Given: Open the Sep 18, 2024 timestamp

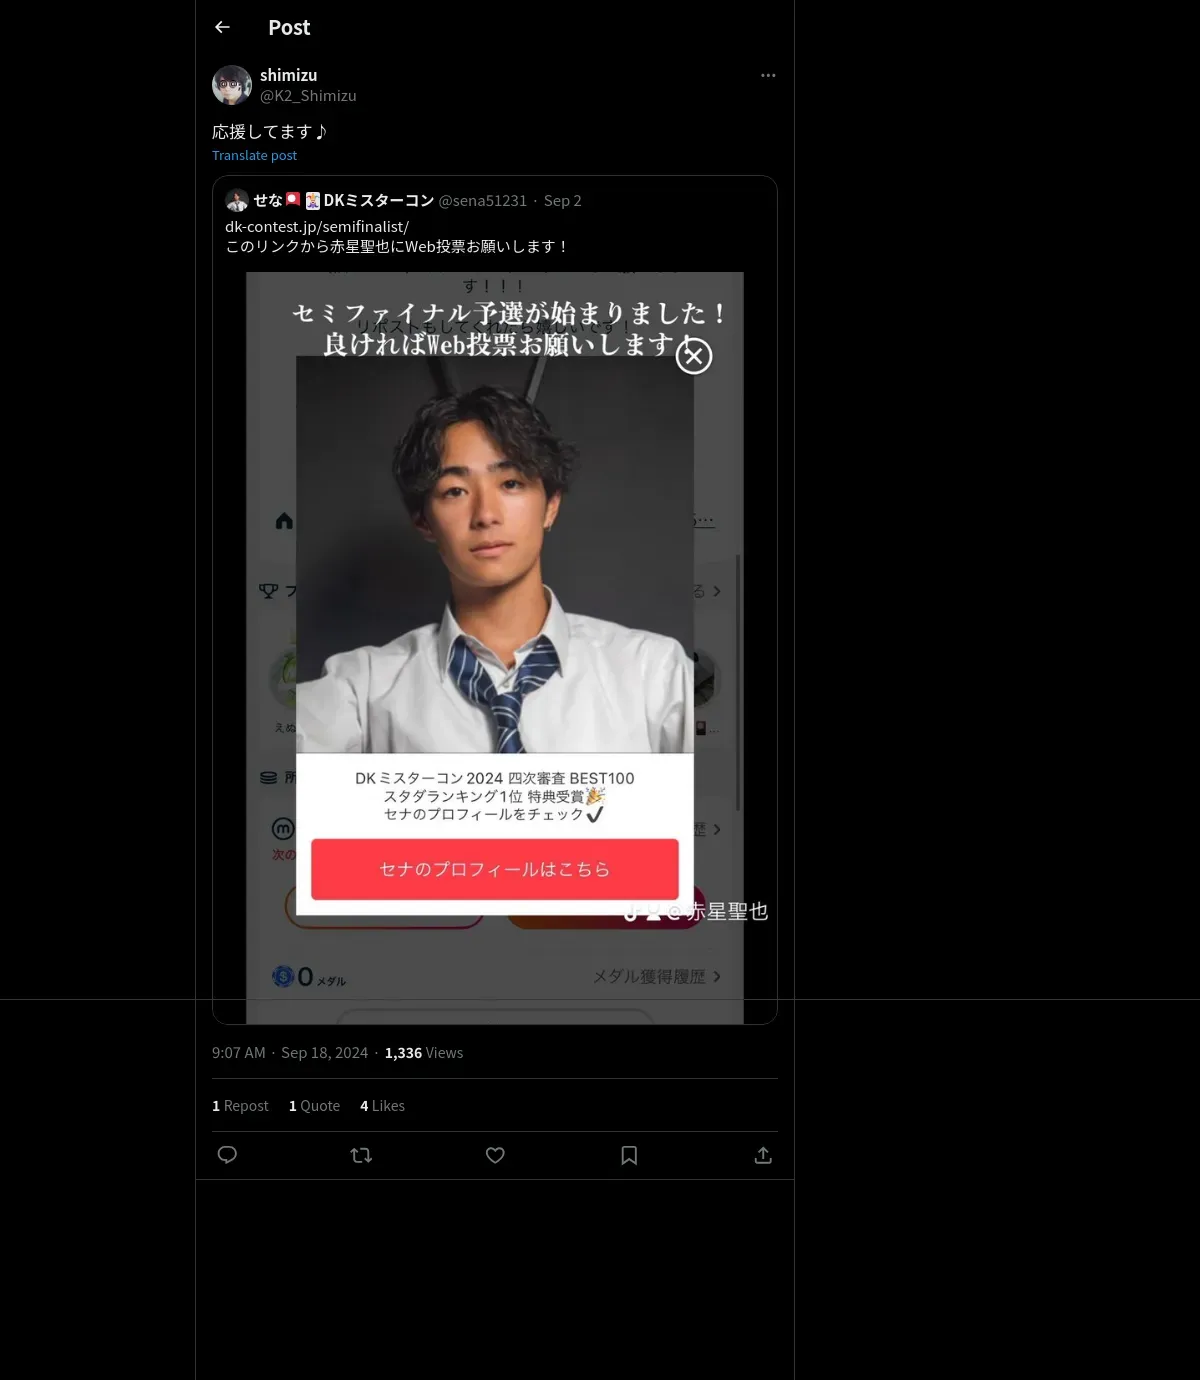Looking at the screenshot, I should (324, 1053).
